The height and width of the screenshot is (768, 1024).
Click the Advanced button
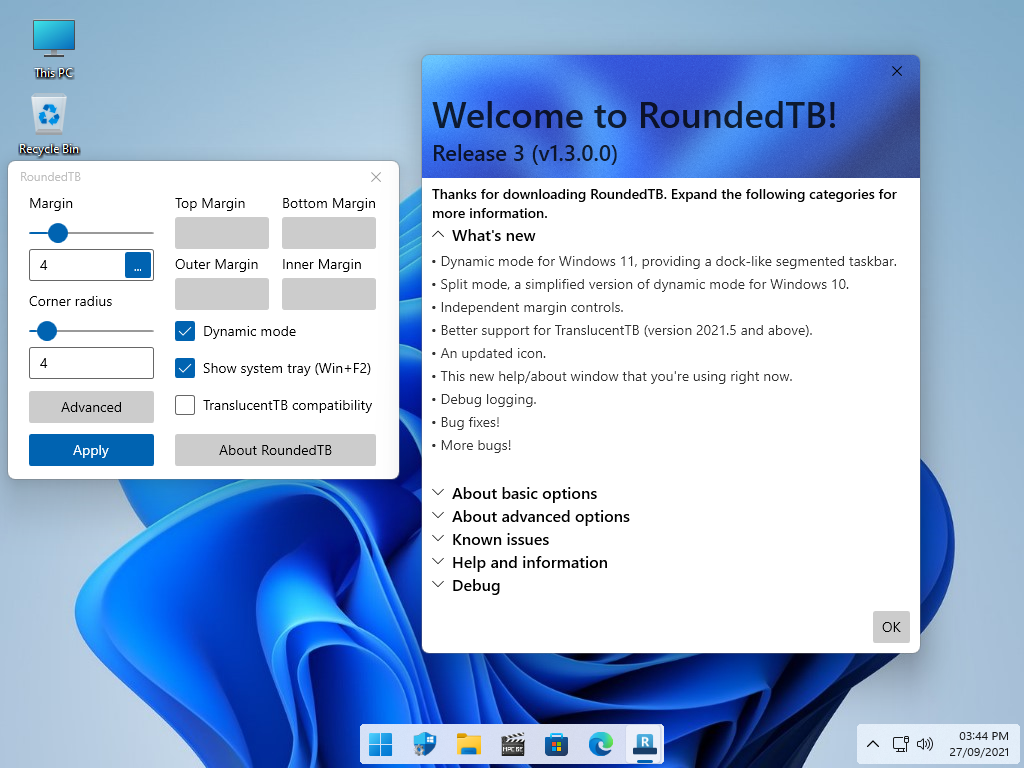[91, 407]
